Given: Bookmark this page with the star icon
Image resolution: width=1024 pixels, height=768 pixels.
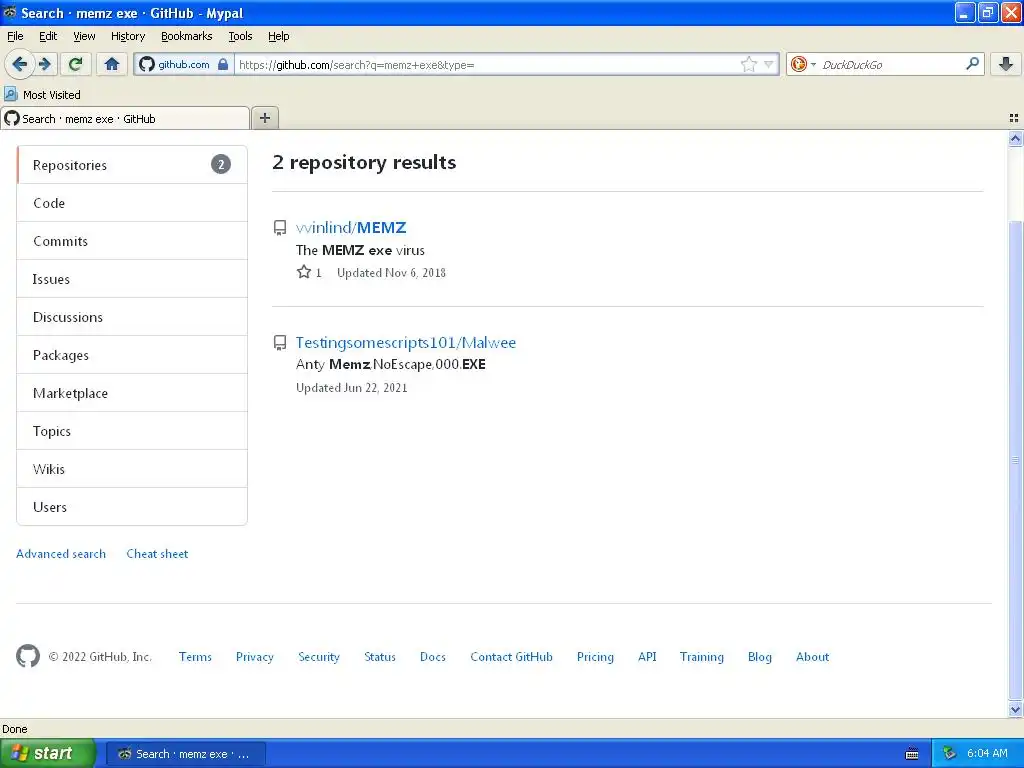Looking at the screenshot, I should tap(748, 64).
